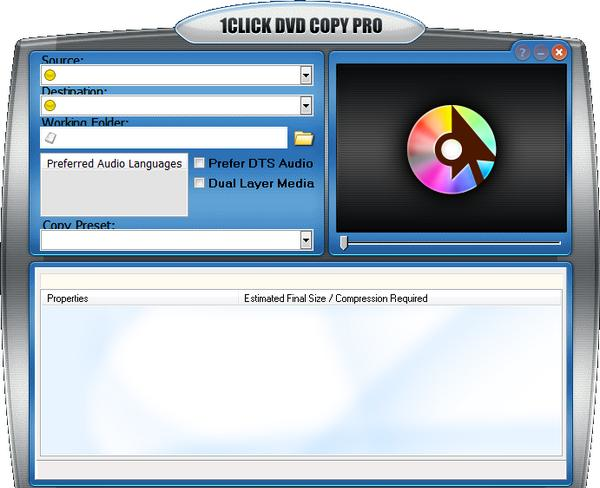Click the Properties column header

pyautogui.click(x=139, y=298)
